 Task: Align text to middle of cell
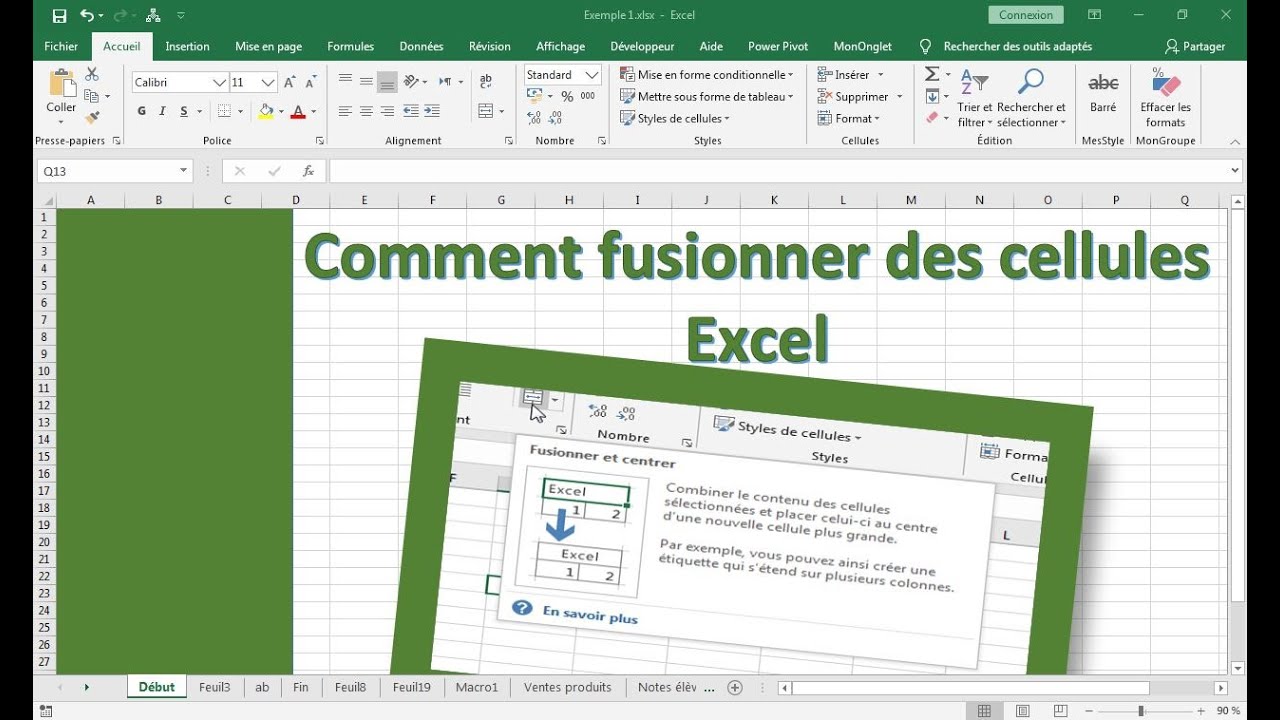(x=366, y=81)
